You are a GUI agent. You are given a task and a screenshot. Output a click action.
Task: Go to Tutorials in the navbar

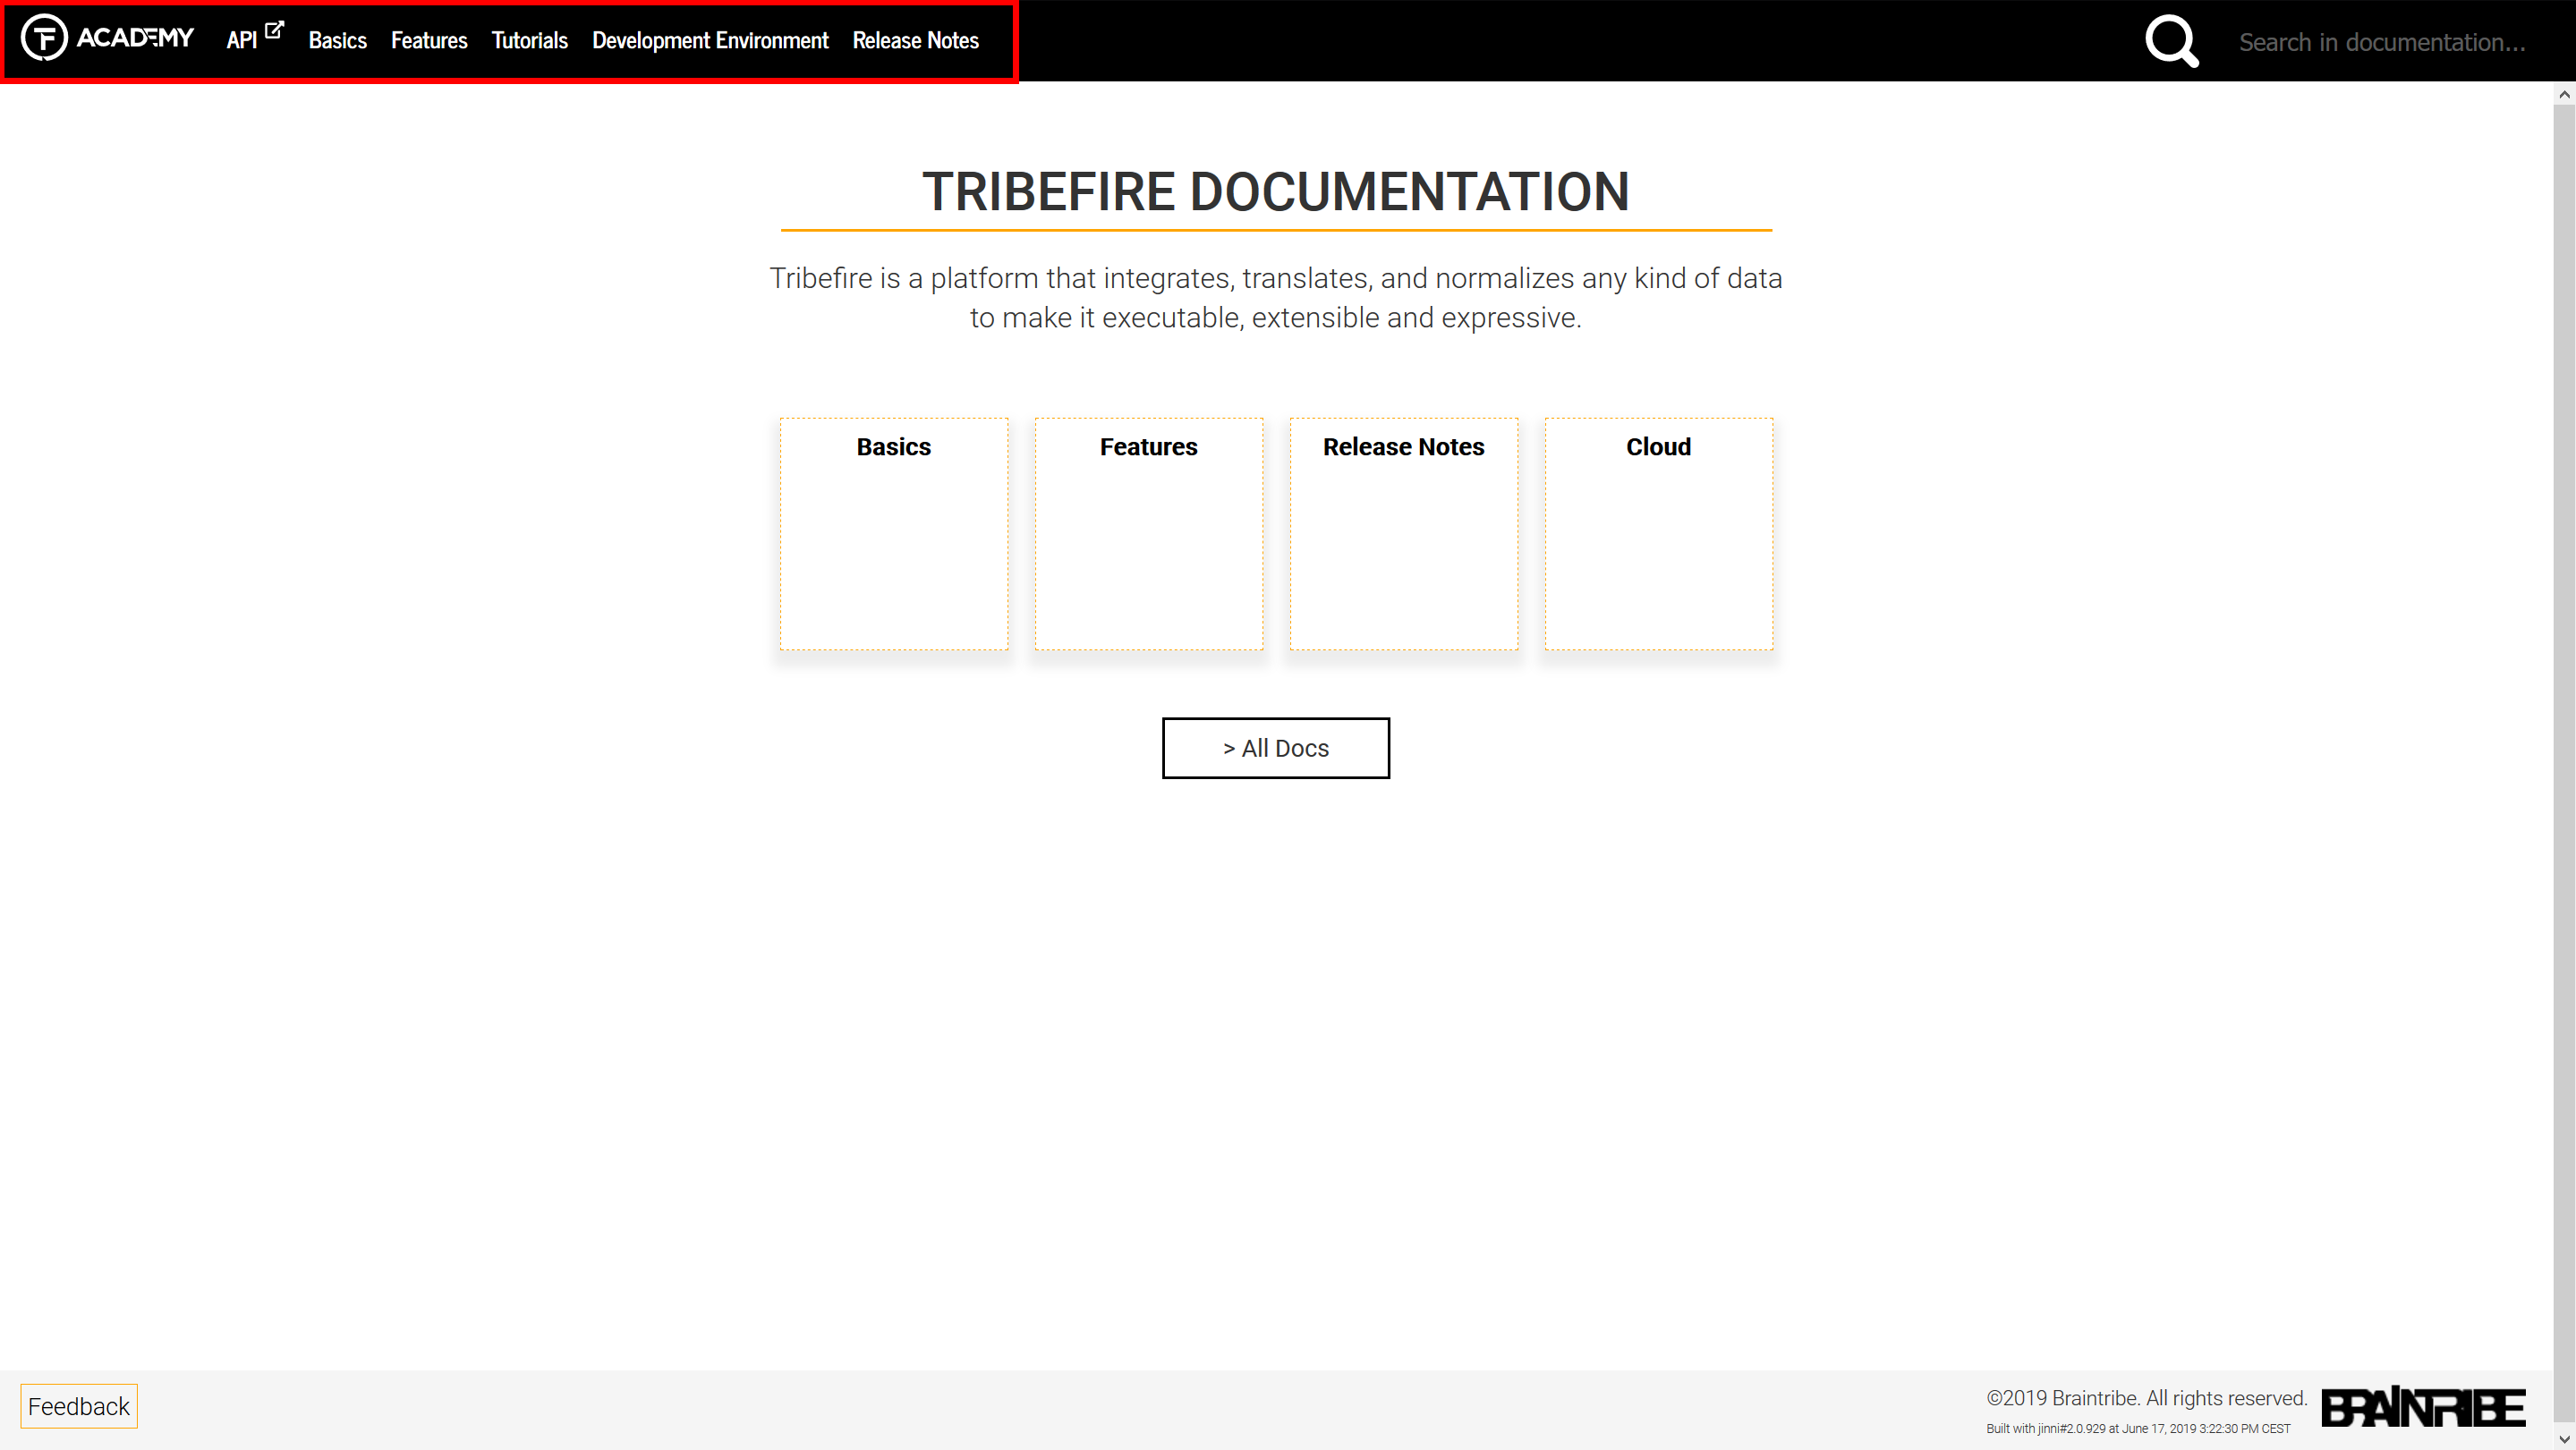click(x=529, y=40)
